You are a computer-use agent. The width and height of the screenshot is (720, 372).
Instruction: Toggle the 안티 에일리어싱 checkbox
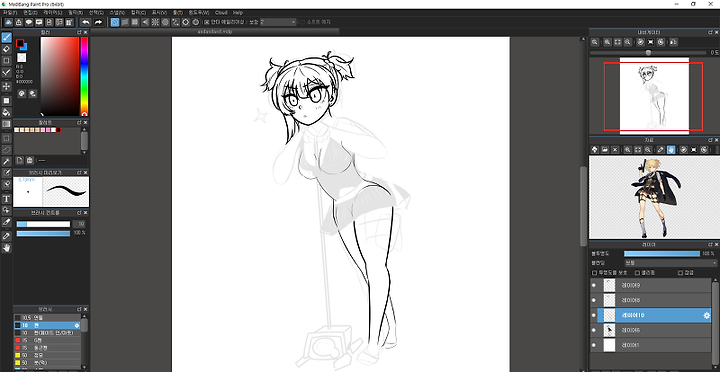pyautogui.click(x=207, y=22)
